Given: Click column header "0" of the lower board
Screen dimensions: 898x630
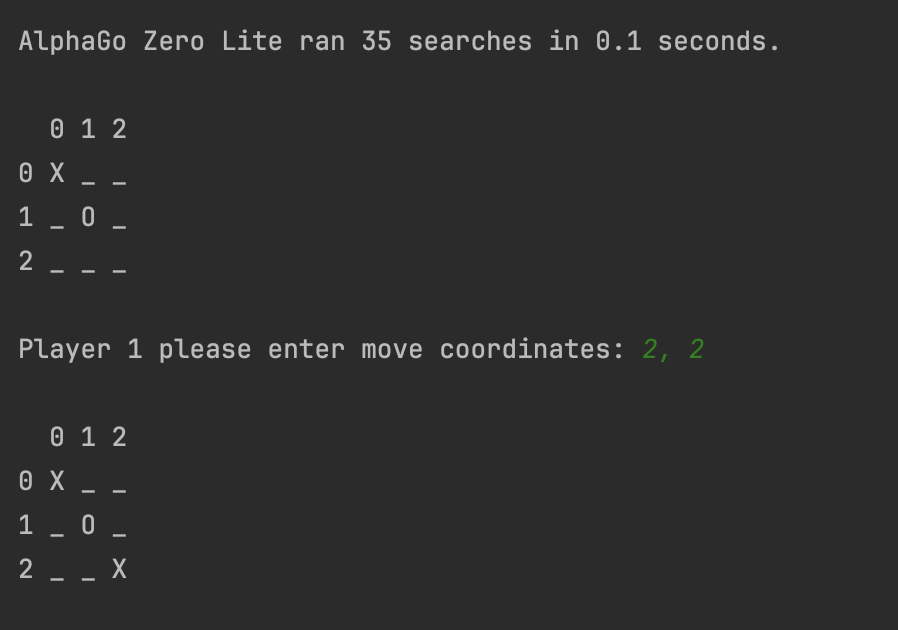Looking at the screenshot, I should (x=57, y=437).
